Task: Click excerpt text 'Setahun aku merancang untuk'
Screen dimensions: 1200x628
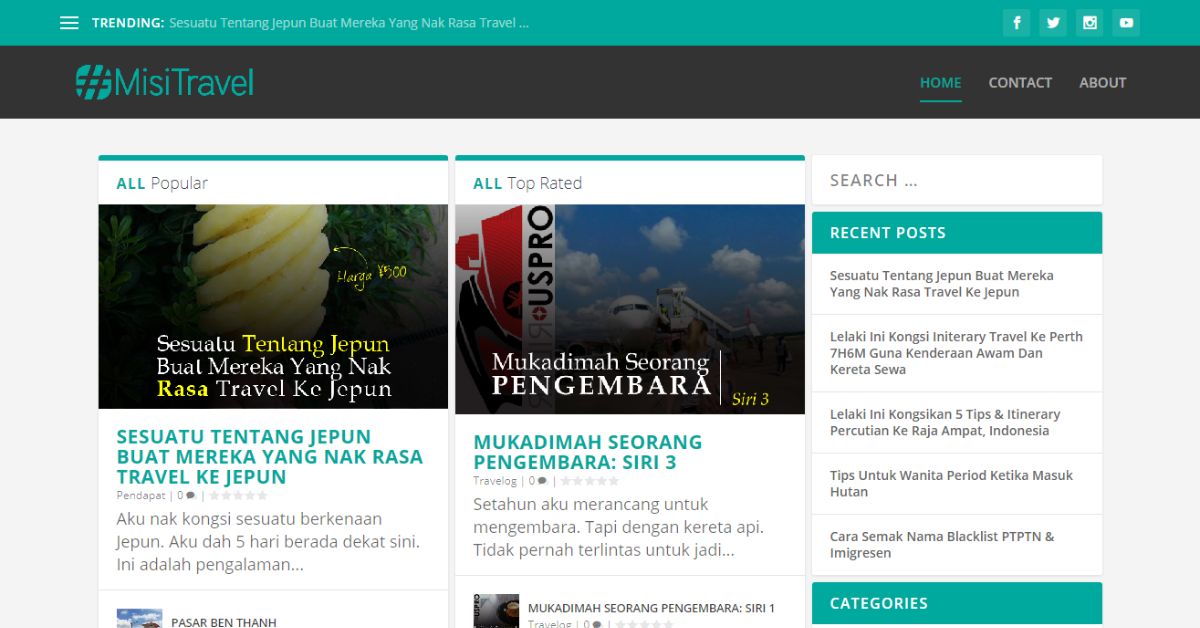Action: (591, 504)
